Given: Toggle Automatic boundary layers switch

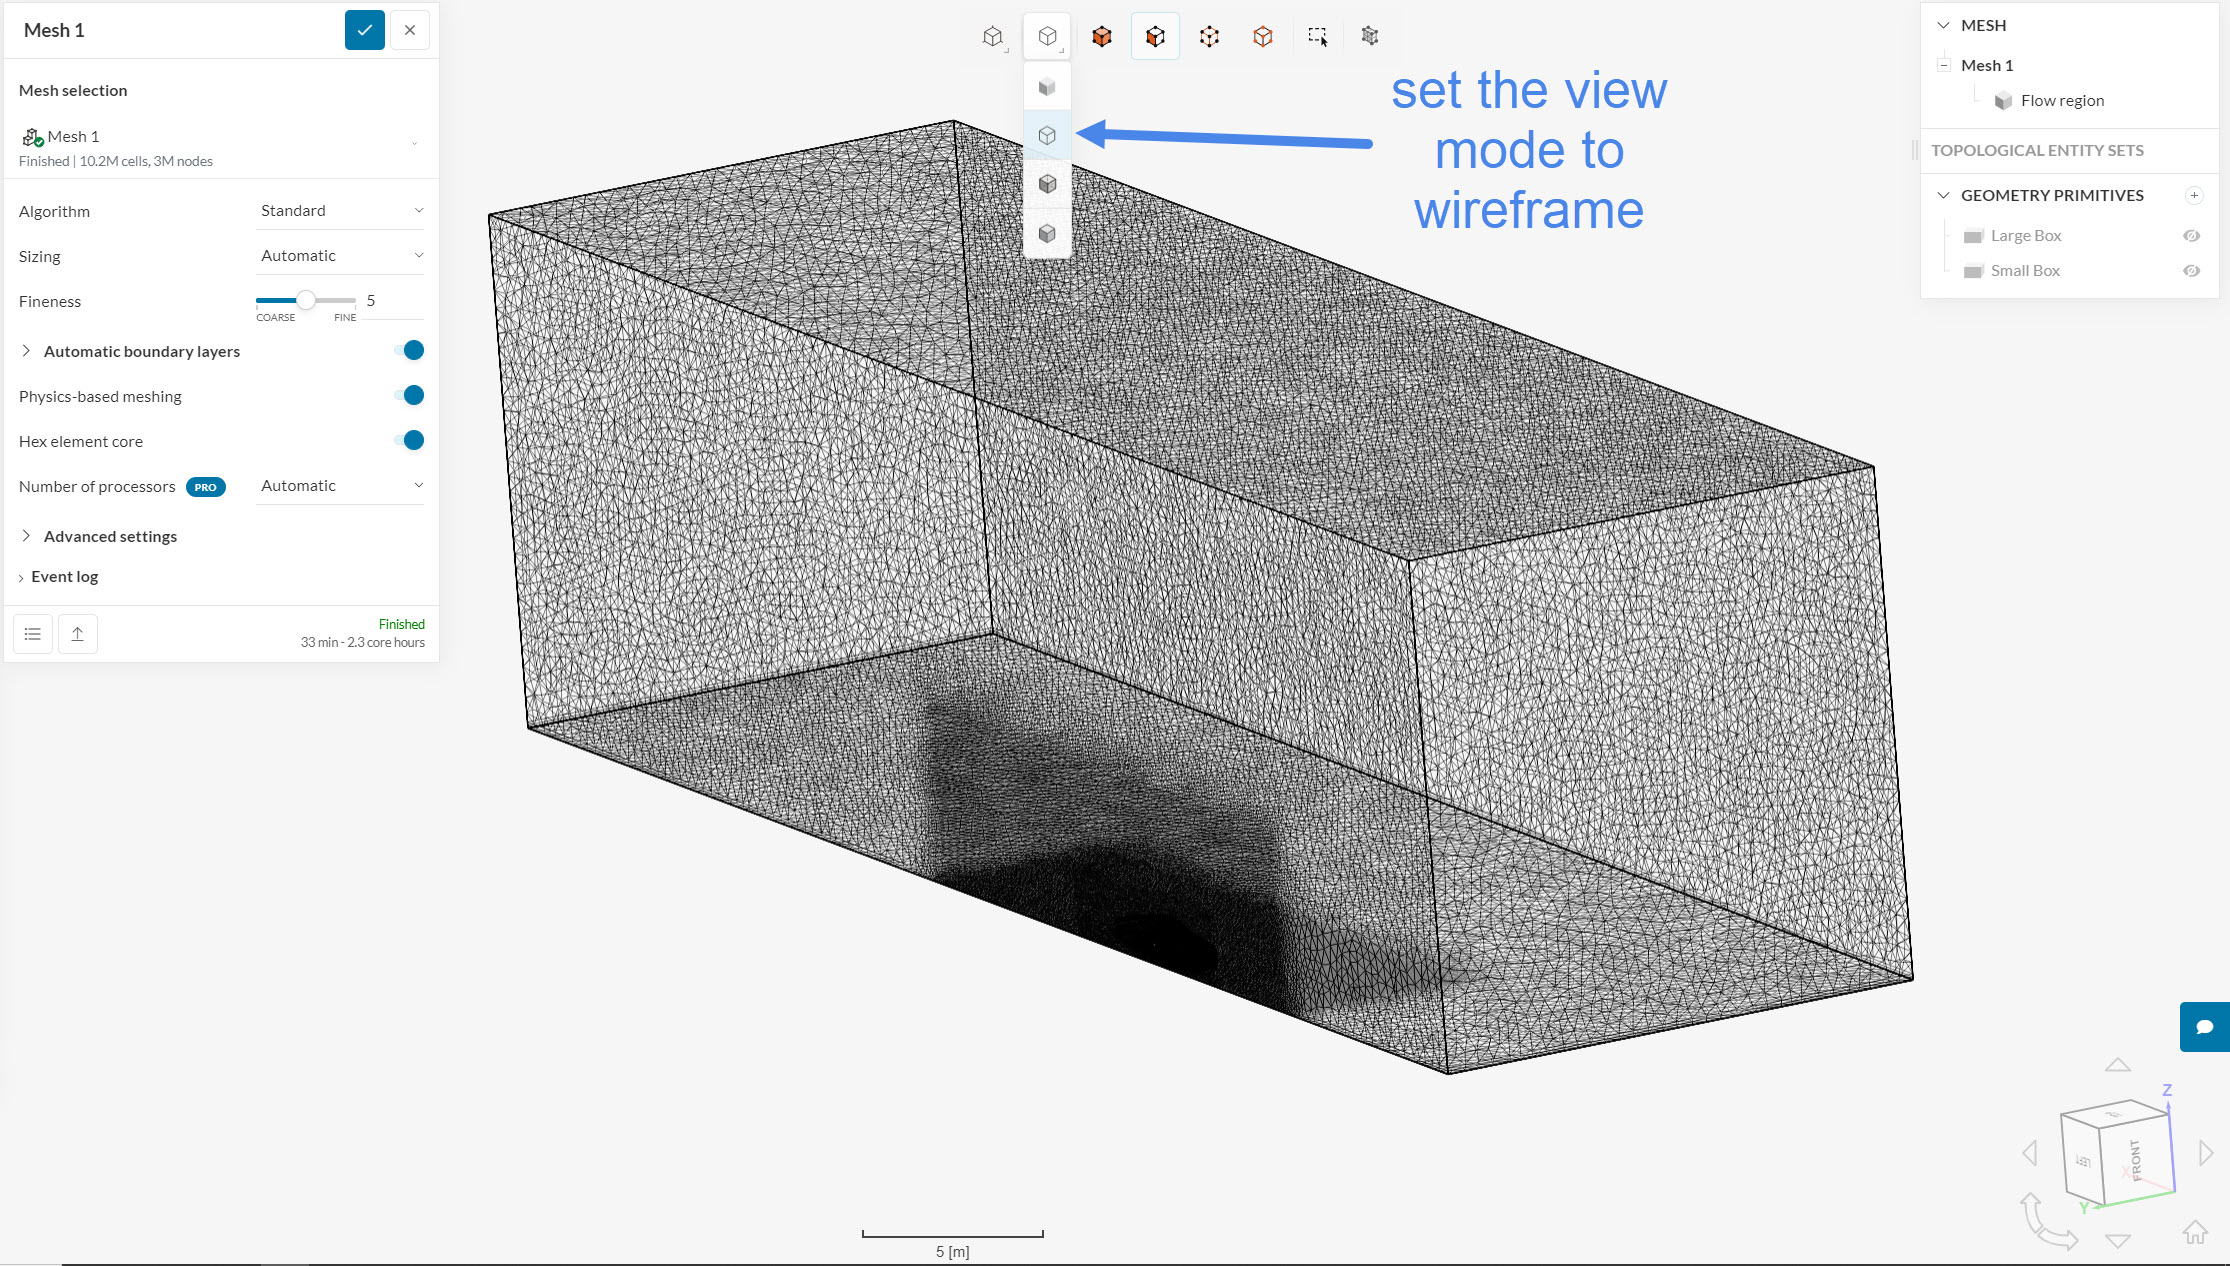Looking at the screenshot, I should 409,350.
